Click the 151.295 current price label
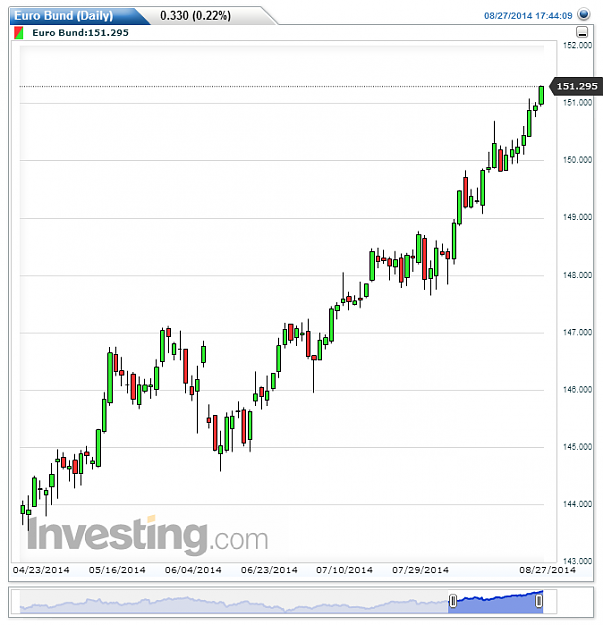 pos(577,86)
